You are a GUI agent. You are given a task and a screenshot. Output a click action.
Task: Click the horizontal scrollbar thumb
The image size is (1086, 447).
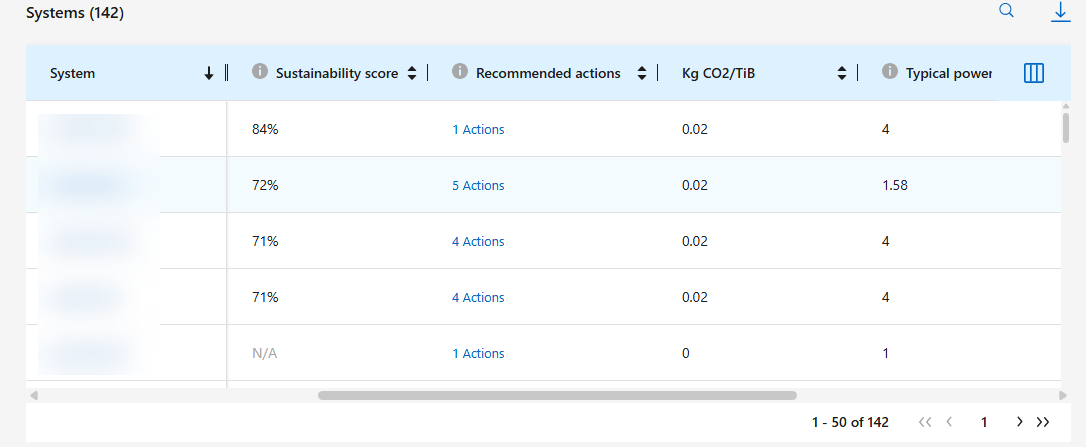[x=556, y=396]
